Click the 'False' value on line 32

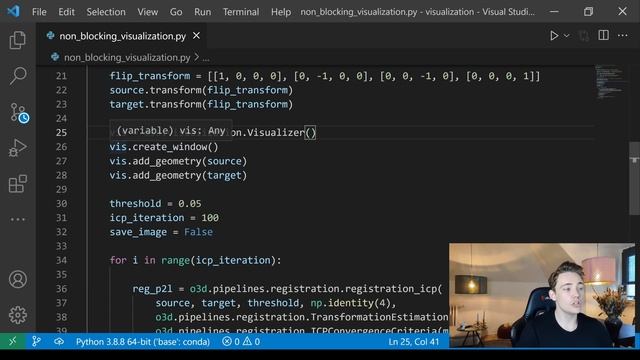coord(198,232)
